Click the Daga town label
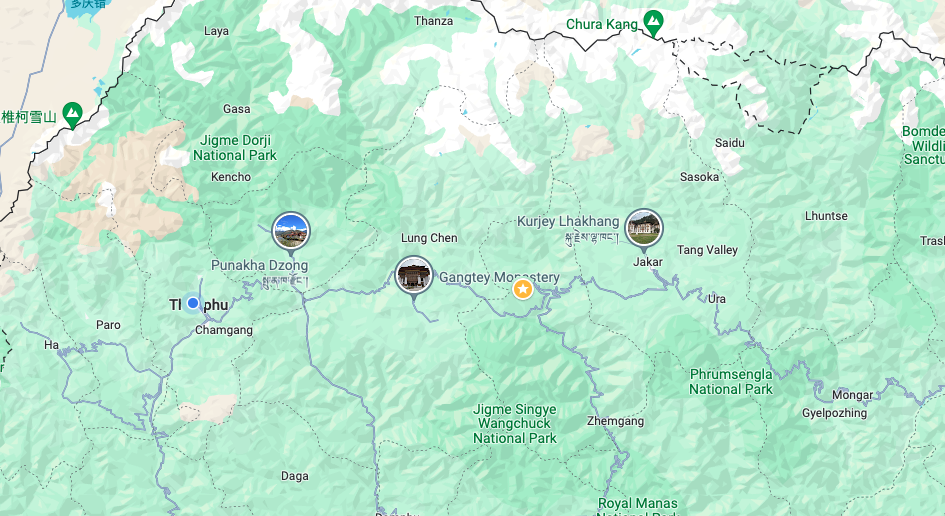 click(295, 476)
